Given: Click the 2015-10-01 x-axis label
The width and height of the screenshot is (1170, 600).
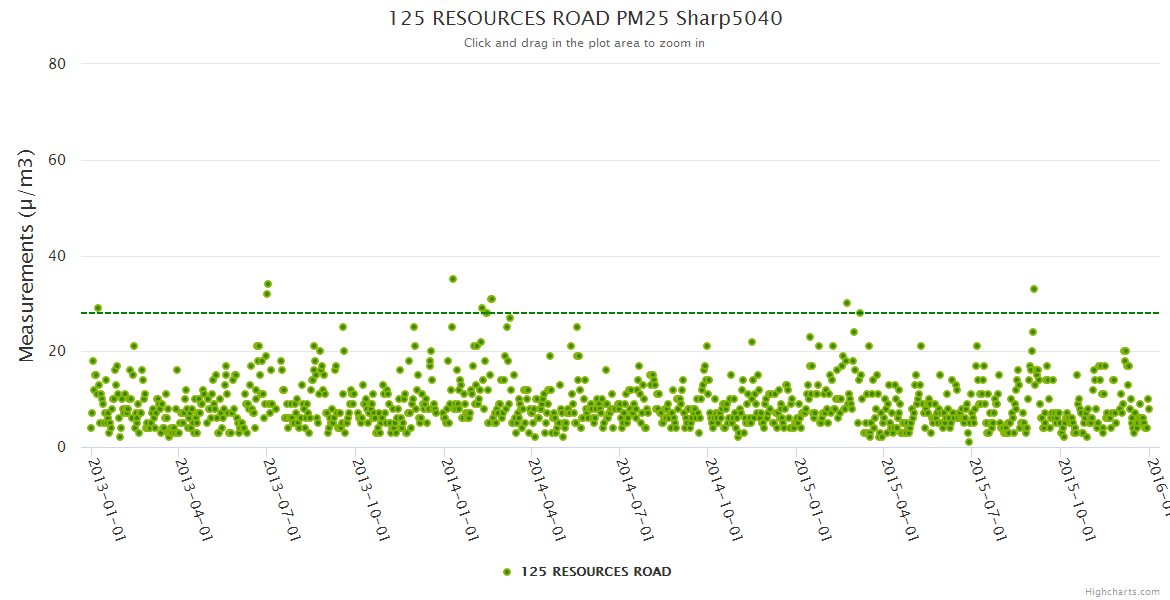Looking at the screenshot, I should [x=1075, y=498].
